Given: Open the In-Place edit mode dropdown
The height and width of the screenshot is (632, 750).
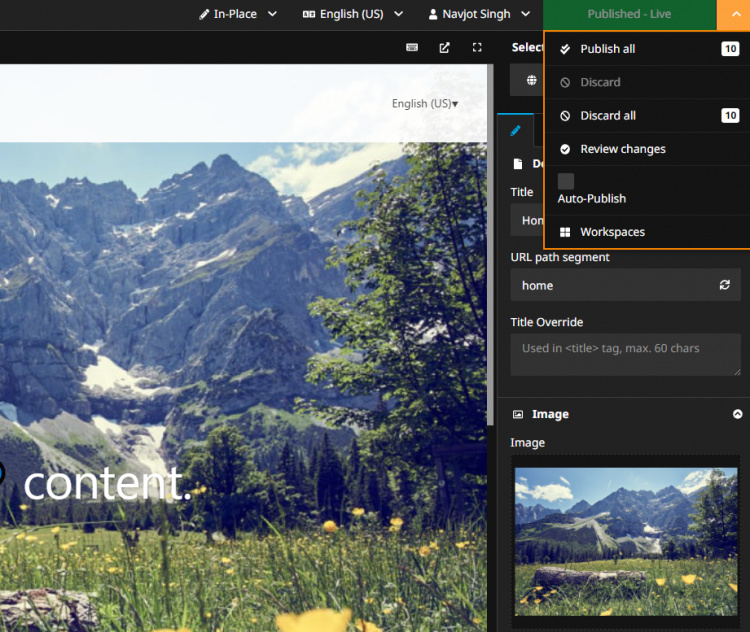Looking at the screenshot, I should [236, 14].
